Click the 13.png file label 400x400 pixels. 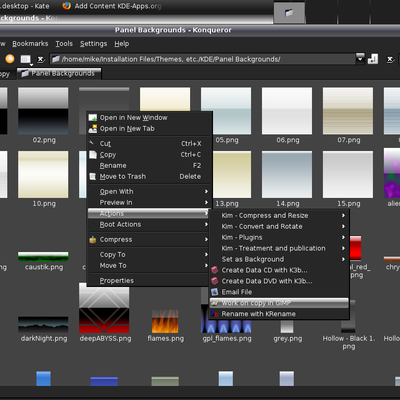(x=227, y=204)
